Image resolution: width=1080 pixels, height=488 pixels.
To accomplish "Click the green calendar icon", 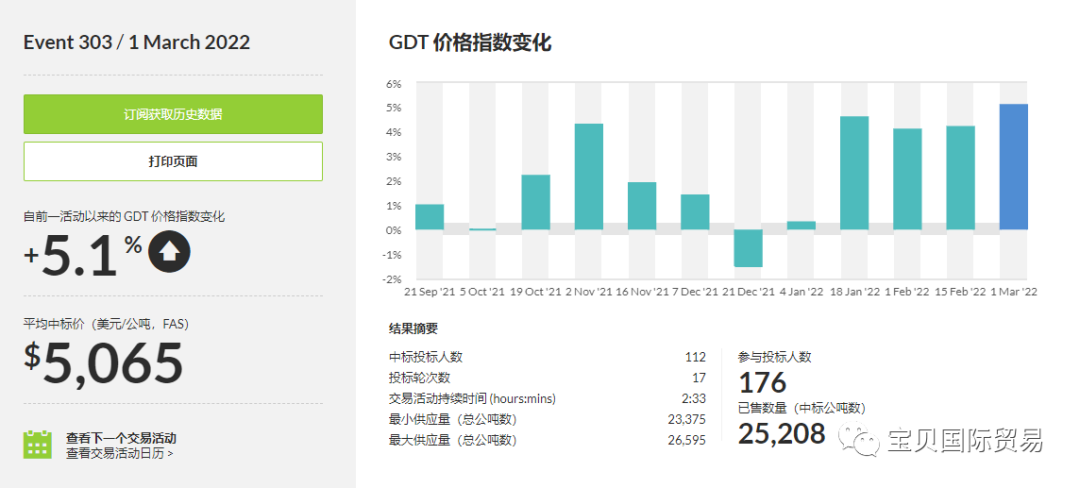I will coord(38,444).
